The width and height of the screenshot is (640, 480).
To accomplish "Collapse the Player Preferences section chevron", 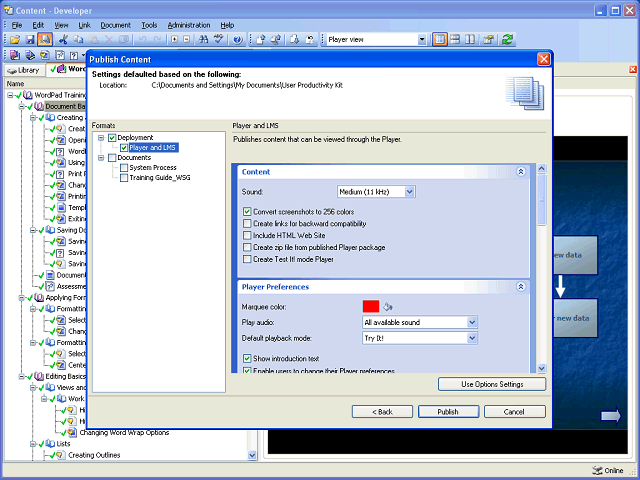I will tap(521, 287).
